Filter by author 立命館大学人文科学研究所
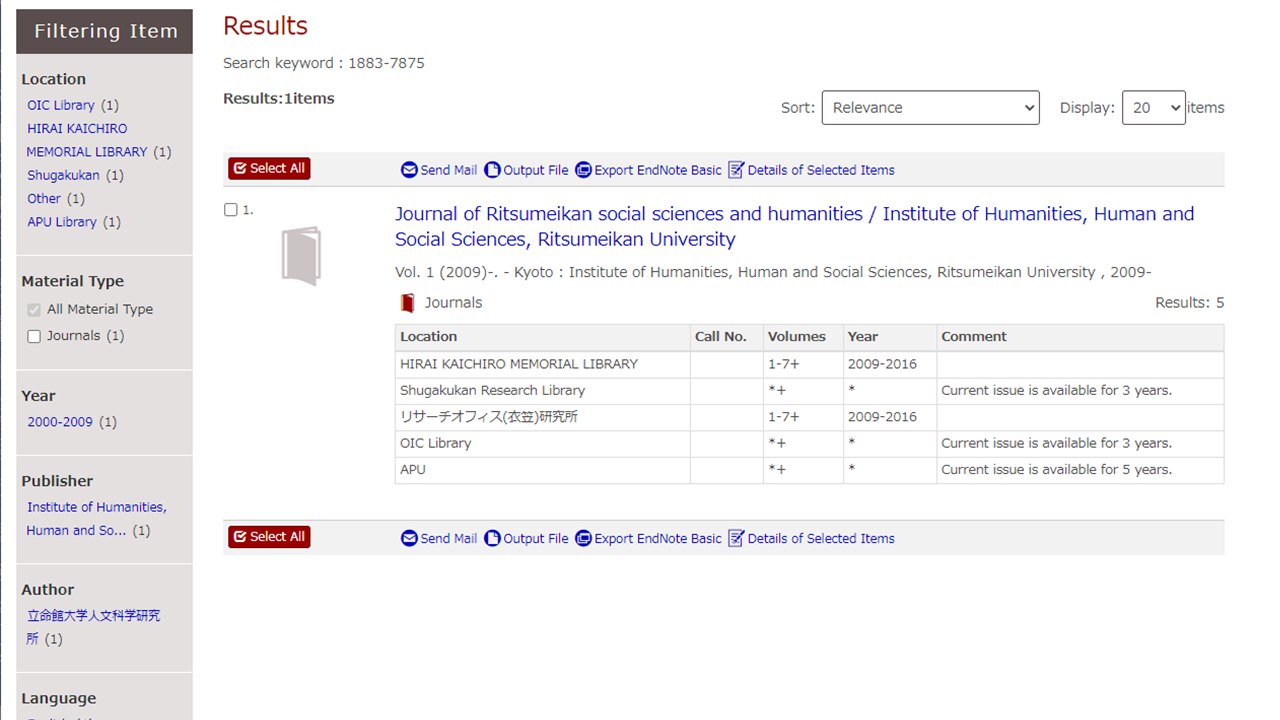 click(x=93, y=627)
